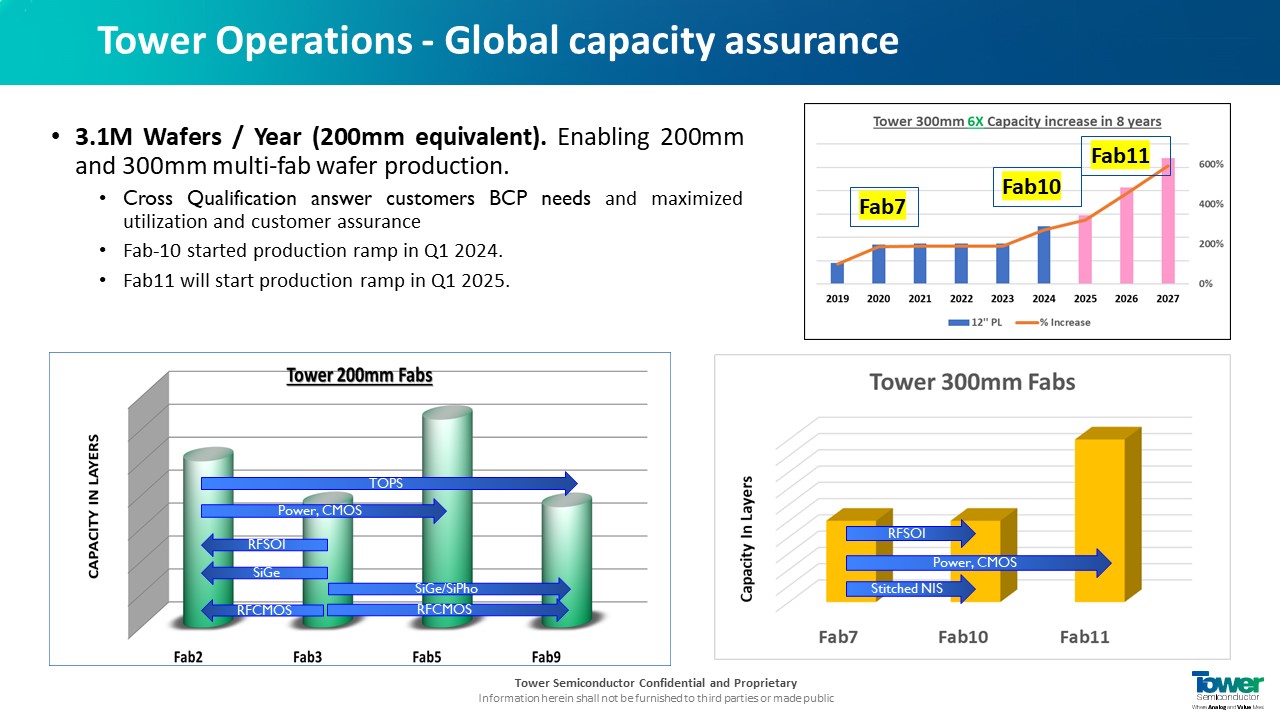Select the TOPS arrow in 200mm chart
Viewport: 1280px width, 720px height.
point(388,483)
